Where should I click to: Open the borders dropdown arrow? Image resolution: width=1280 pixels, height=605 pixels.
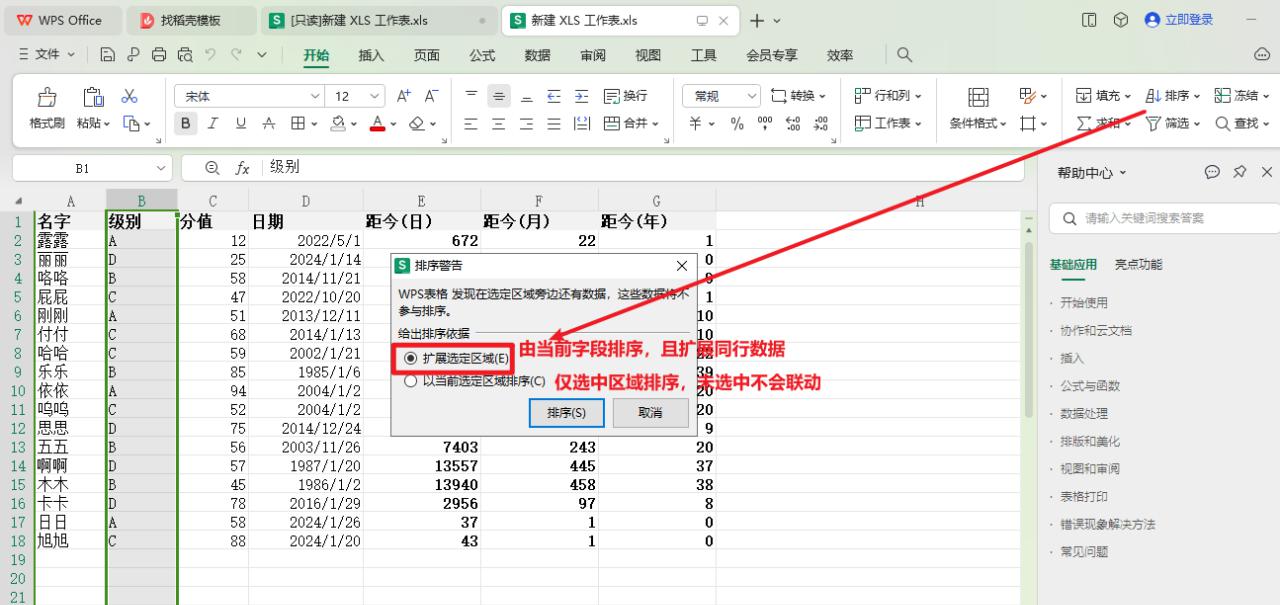point(313,124)
